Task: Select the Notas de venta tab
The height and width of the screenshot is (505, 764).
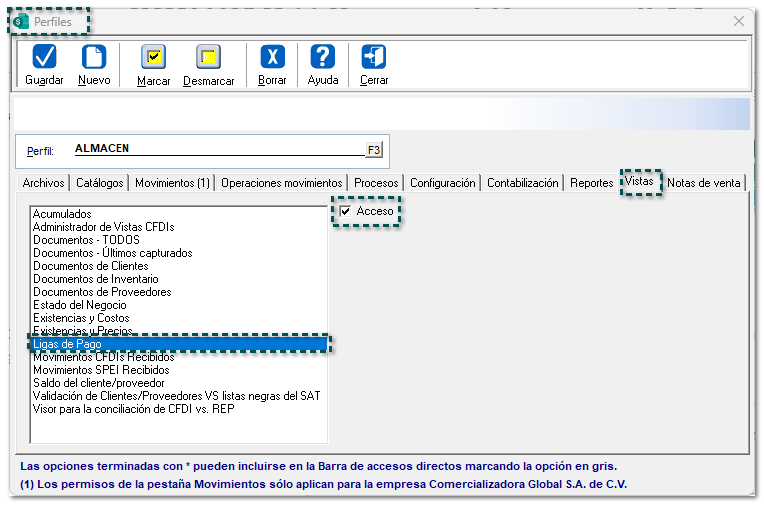Action: point(704,183)
